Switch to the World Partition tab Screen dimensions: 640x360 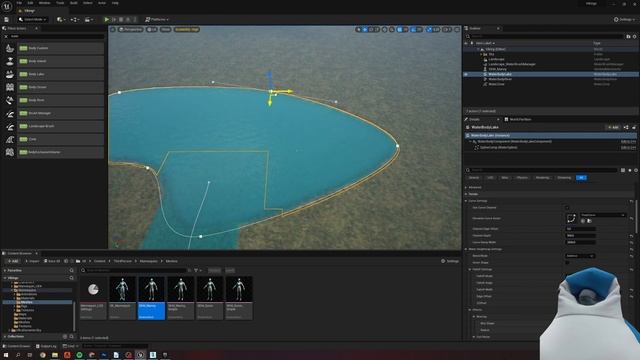pyautogui.click(x=518, y=119)
